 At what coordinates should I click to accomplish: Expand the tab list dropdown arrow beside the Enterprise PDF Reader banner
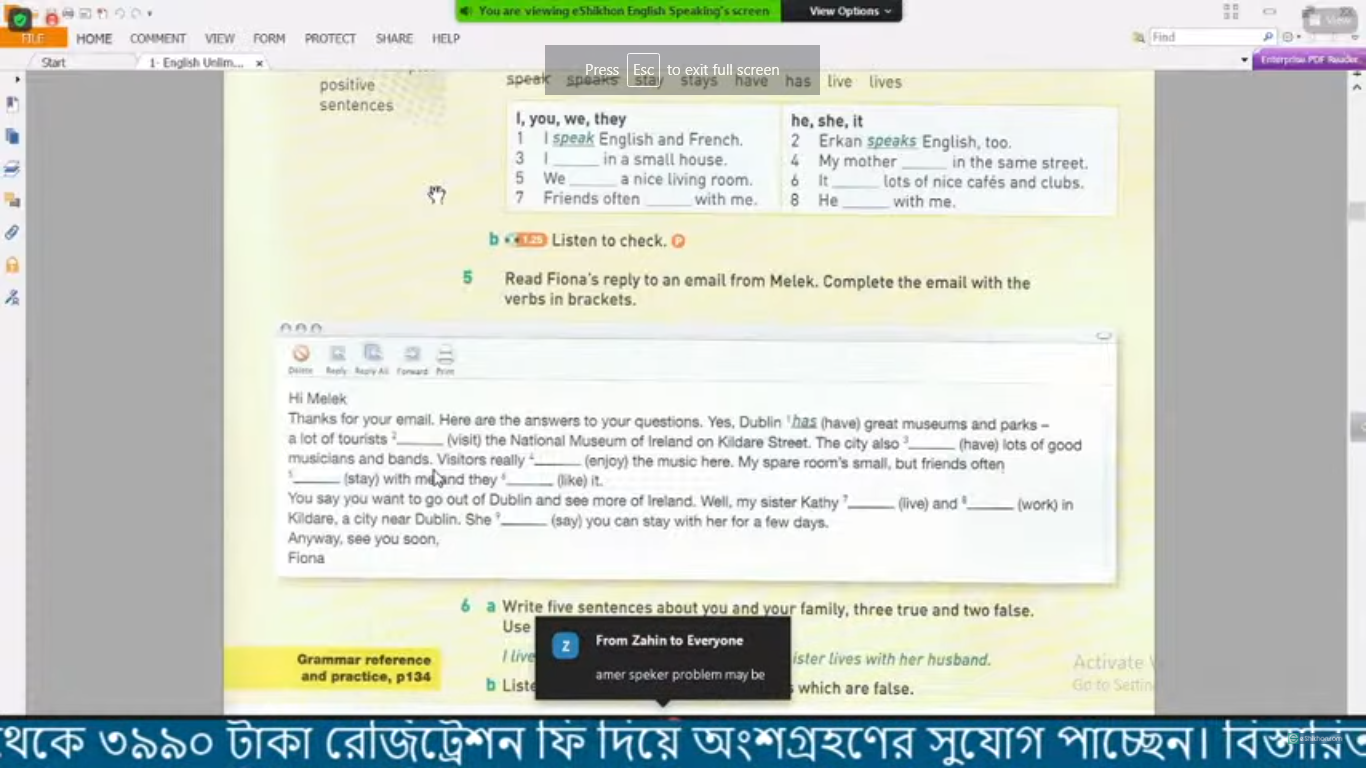coord(1244,60)
